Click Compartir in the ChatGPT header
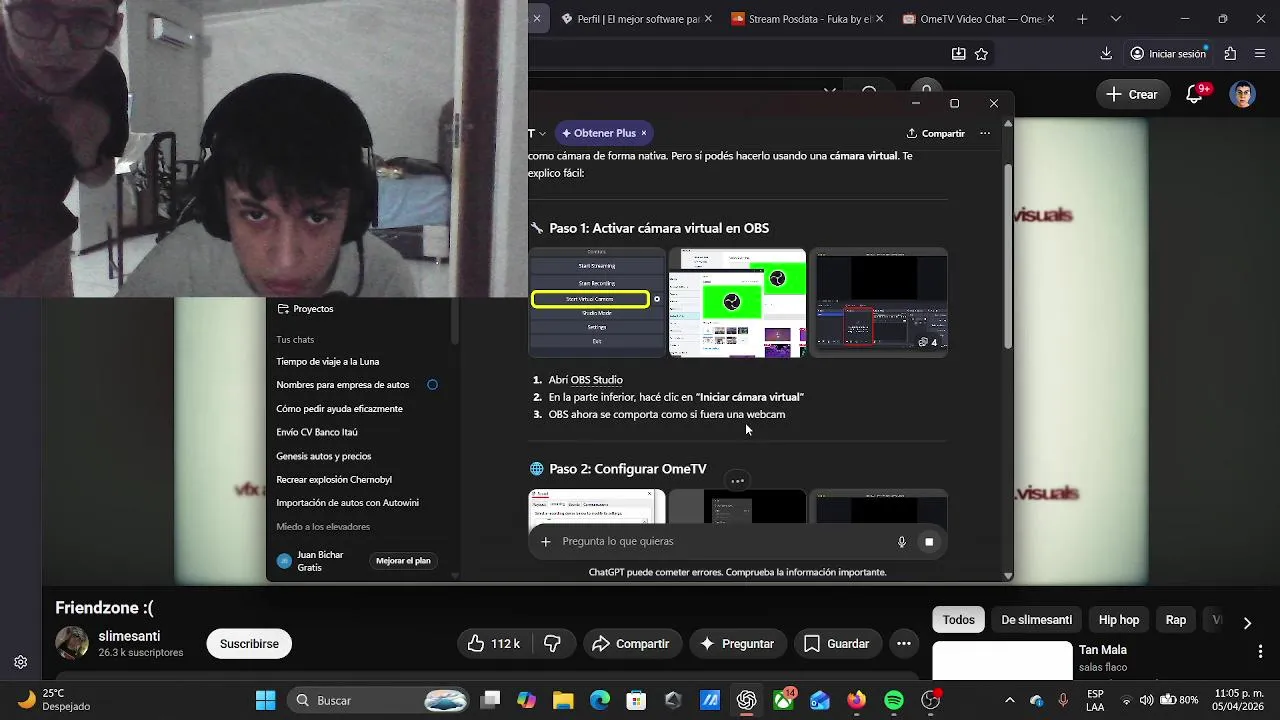1280x720 pixels. coord(936,133)
